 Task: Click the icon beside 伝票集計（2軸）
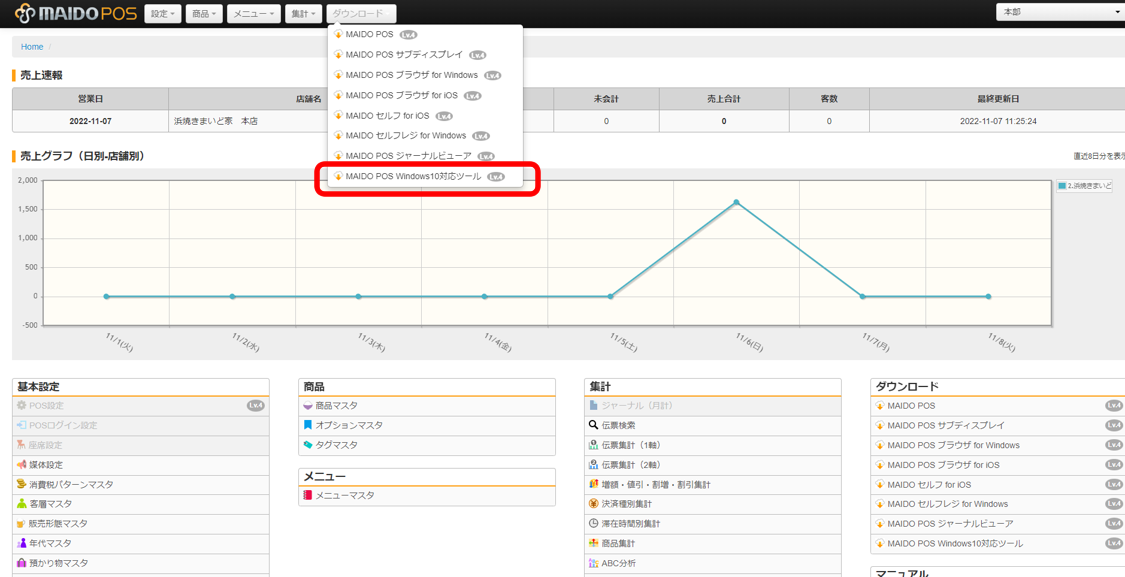click(x=593, y=465)
